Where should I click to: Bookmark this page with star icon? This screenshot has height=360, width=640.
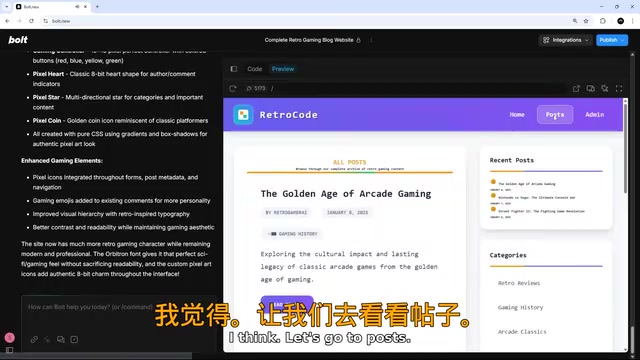(x=586, y=21)
